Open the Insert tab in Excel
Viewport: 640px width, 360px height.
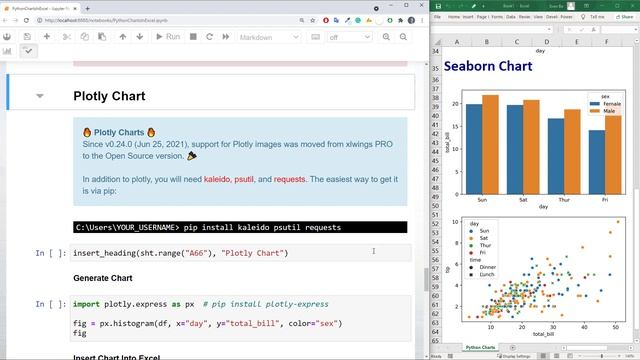coord(468,17)
